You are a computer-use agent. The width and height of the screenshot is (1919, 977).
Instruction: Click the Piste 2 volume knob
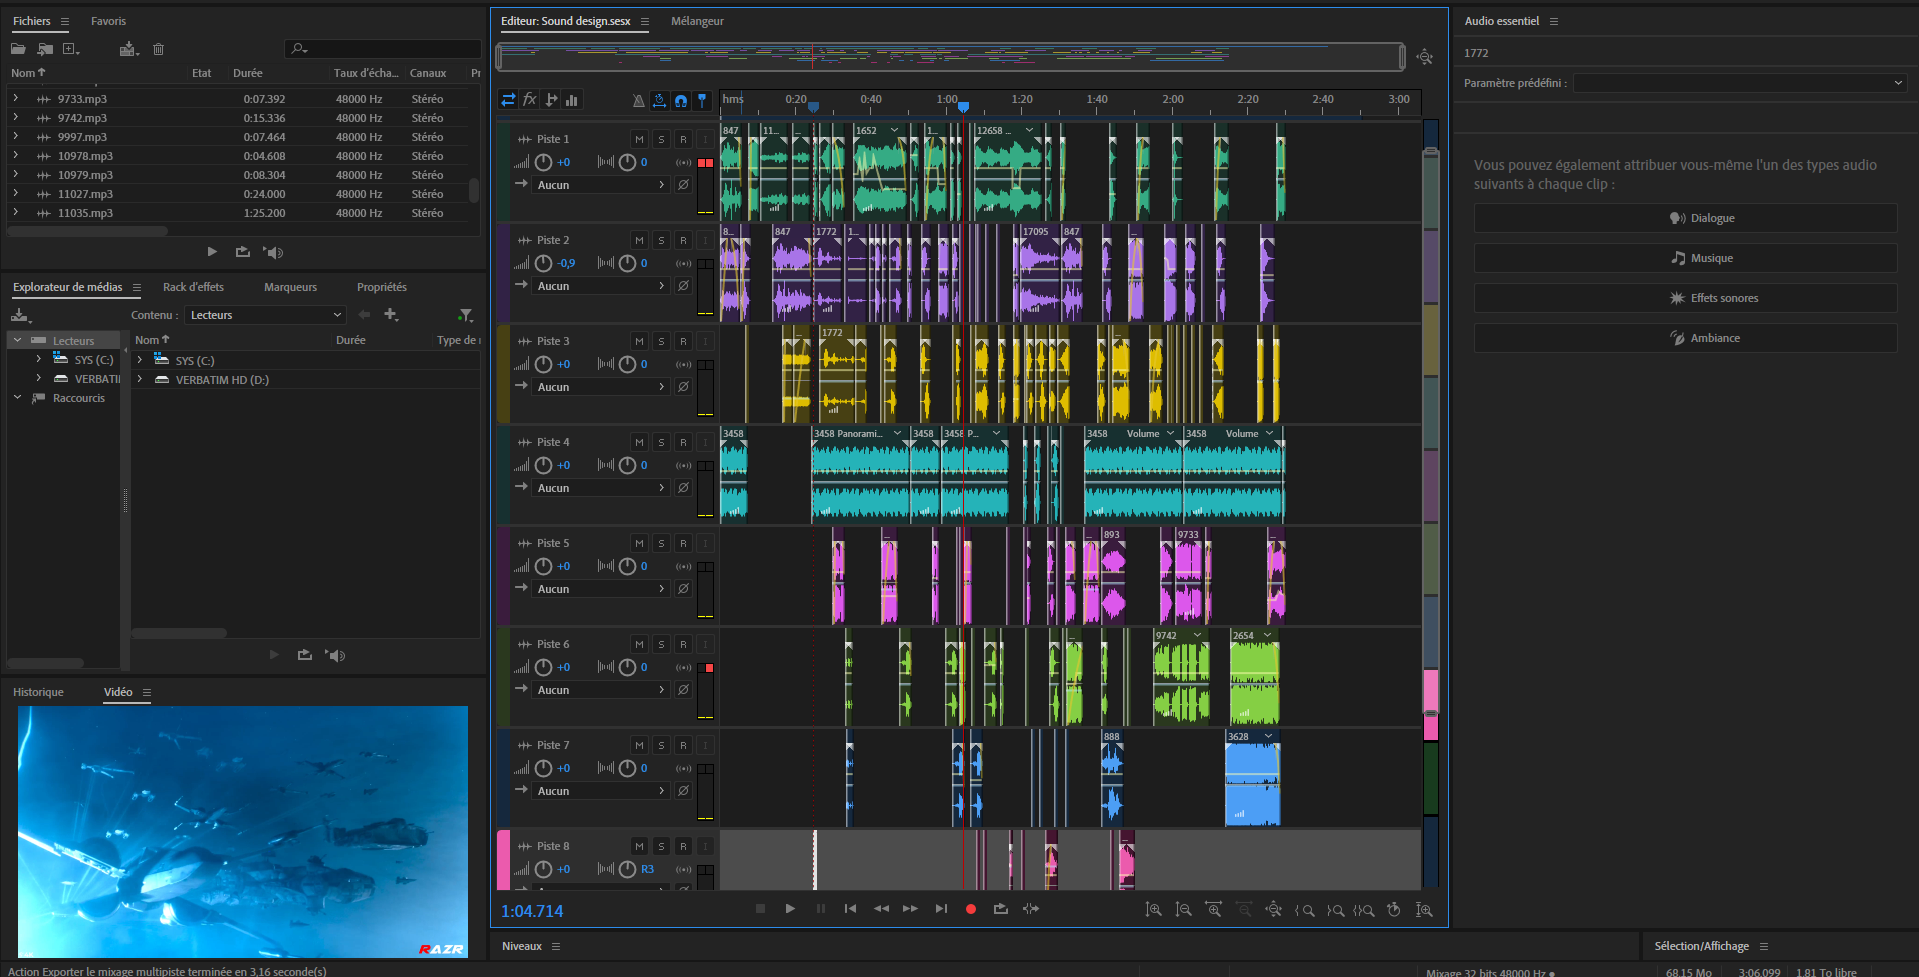[543, 263]
